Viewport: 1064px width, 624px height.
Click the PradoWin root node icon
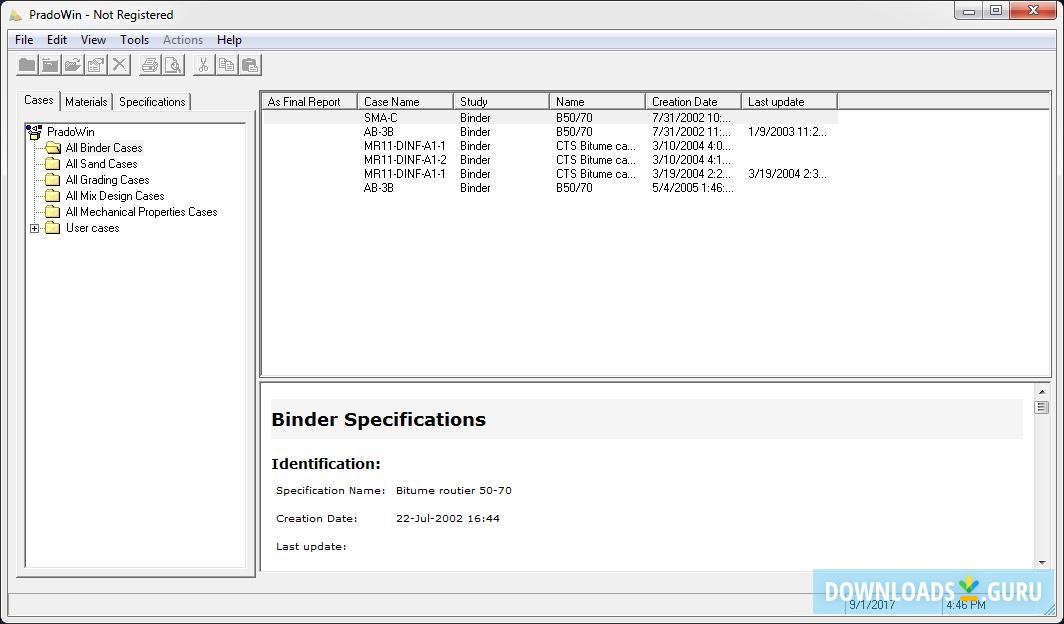[35, 132]
